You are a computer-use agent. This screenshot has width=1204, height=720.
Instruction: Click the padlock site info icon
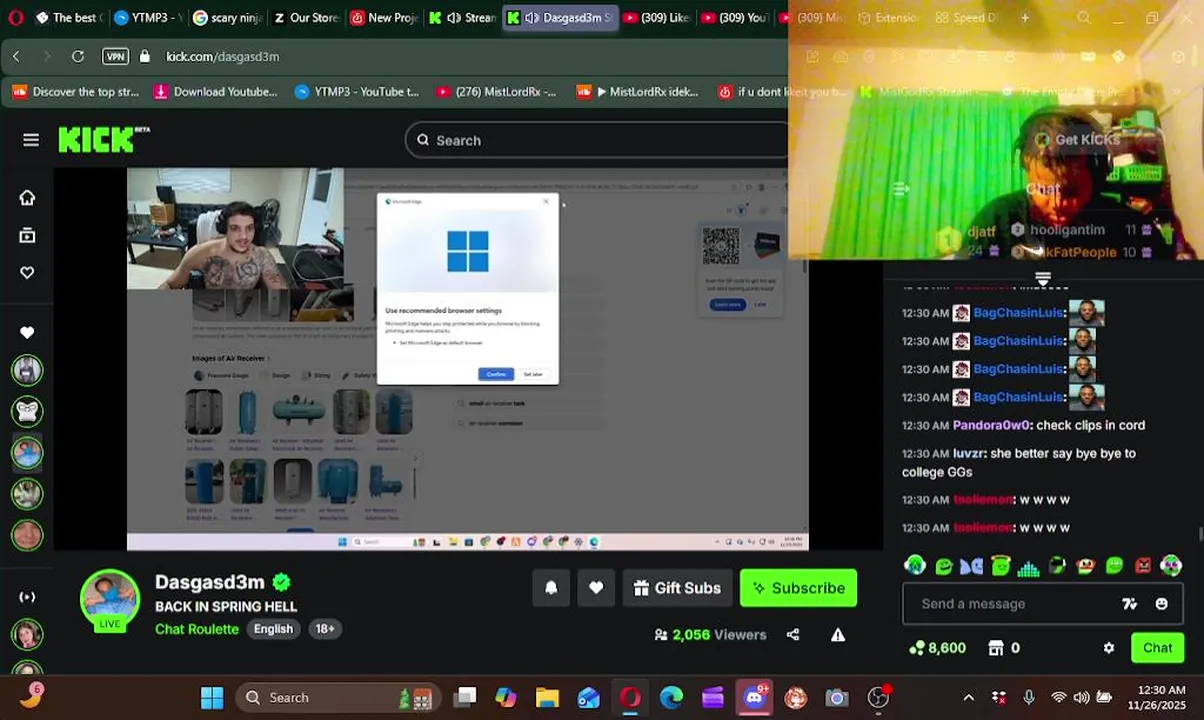(x=145, y=56)
